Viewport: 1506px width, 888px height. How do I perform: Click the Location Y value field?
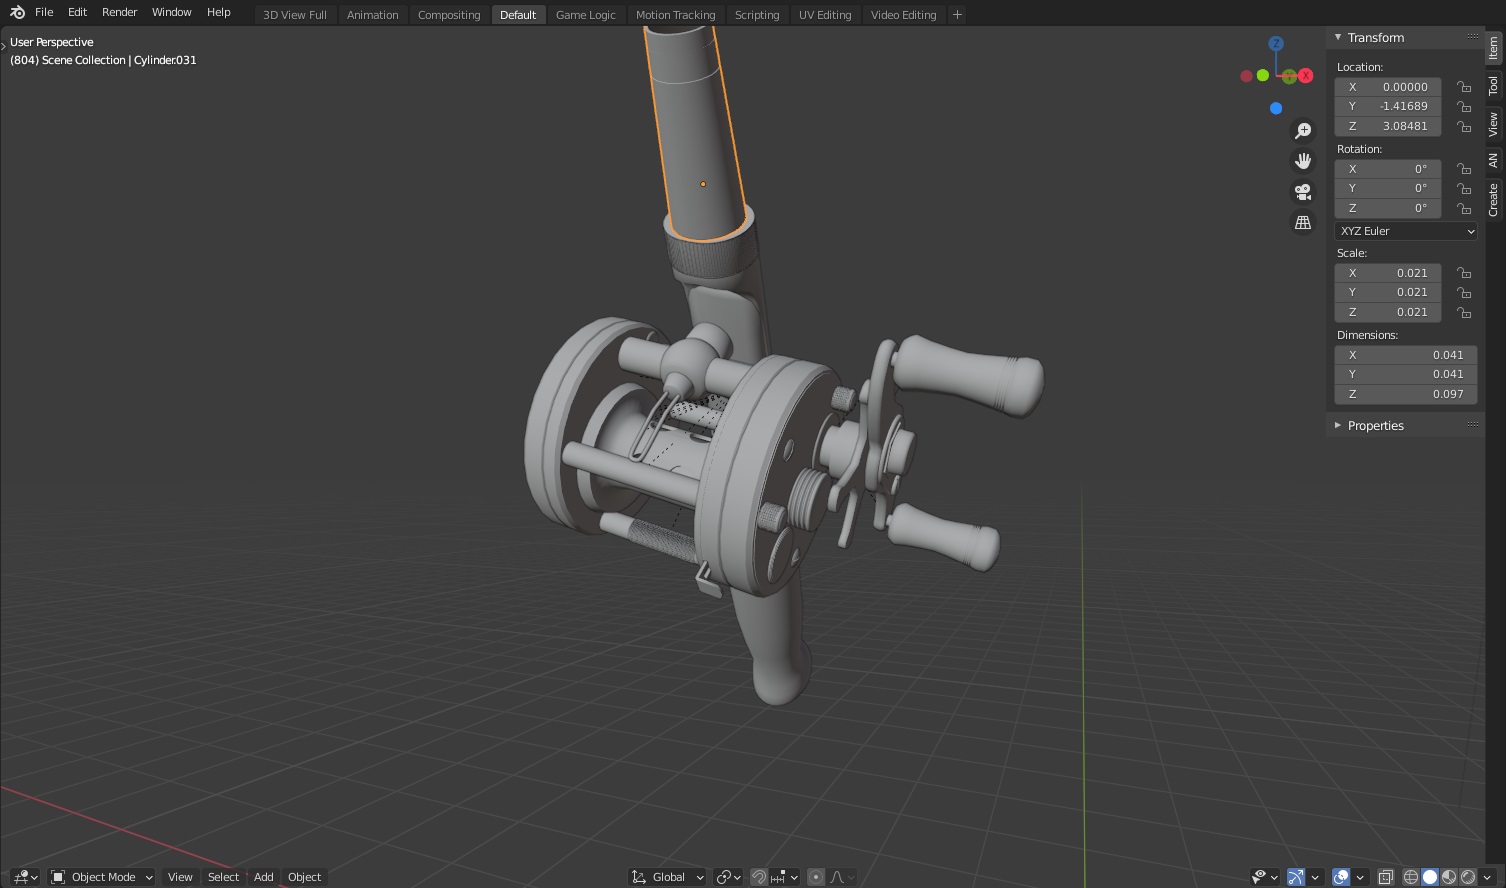[x=1388, y=106]
